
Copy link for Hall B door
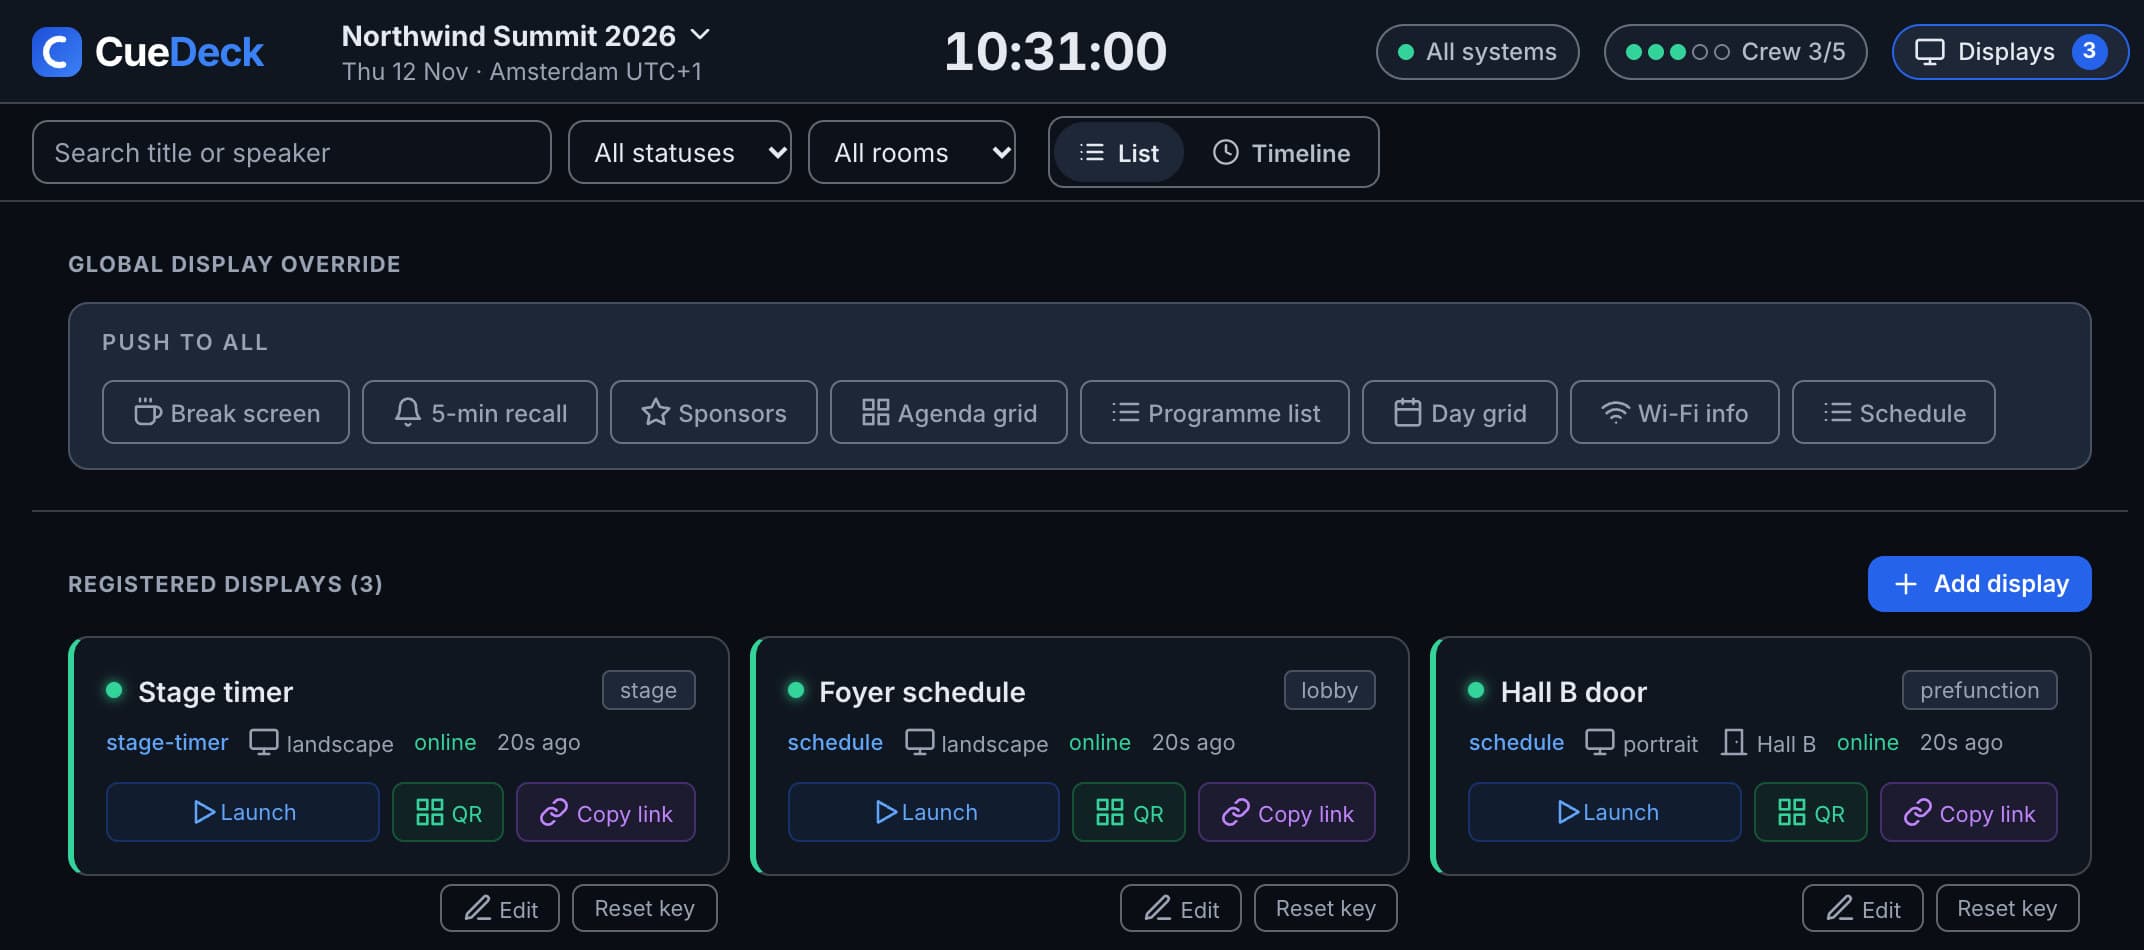(1969, 812)
